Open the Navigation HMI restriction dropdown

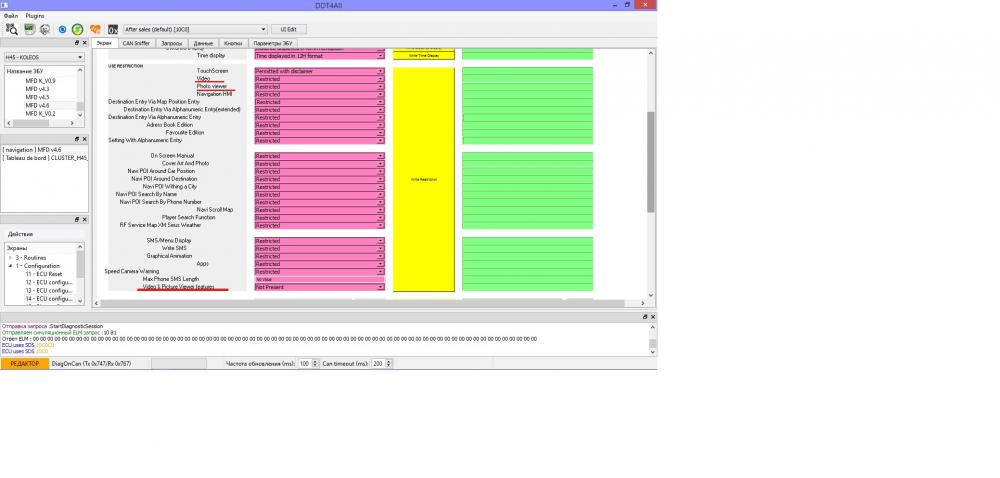pyautogui.click(x=320, y=94)
